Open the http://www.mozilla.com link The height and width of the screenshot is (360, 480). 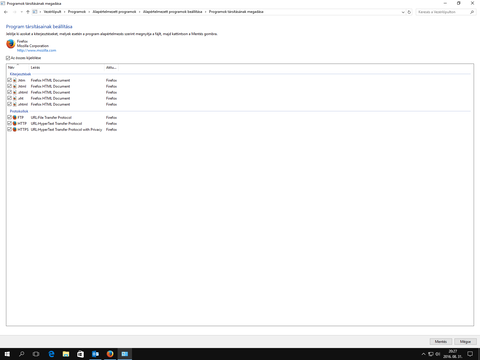[x=37, y=51]
